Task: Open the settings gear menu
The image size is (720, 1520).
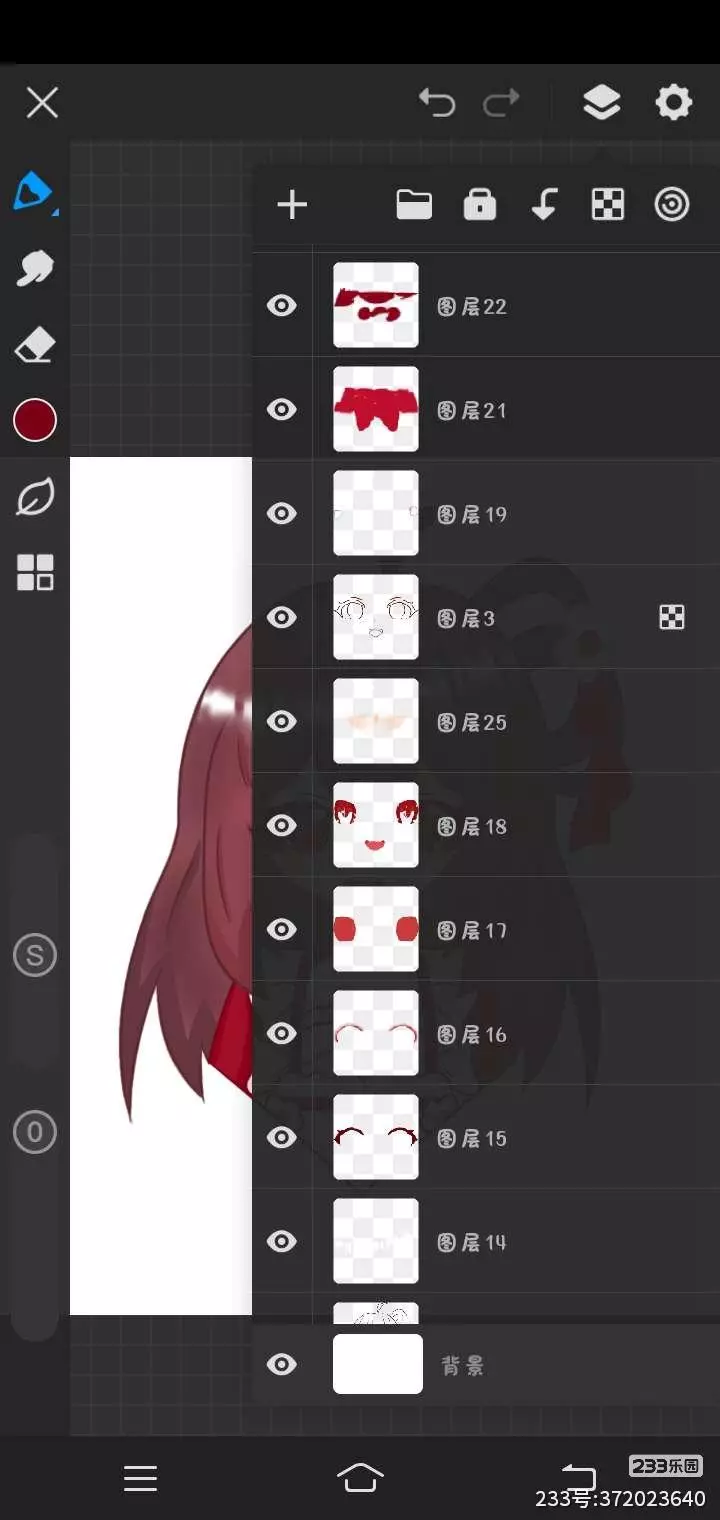Action: [x=673, y=102]
